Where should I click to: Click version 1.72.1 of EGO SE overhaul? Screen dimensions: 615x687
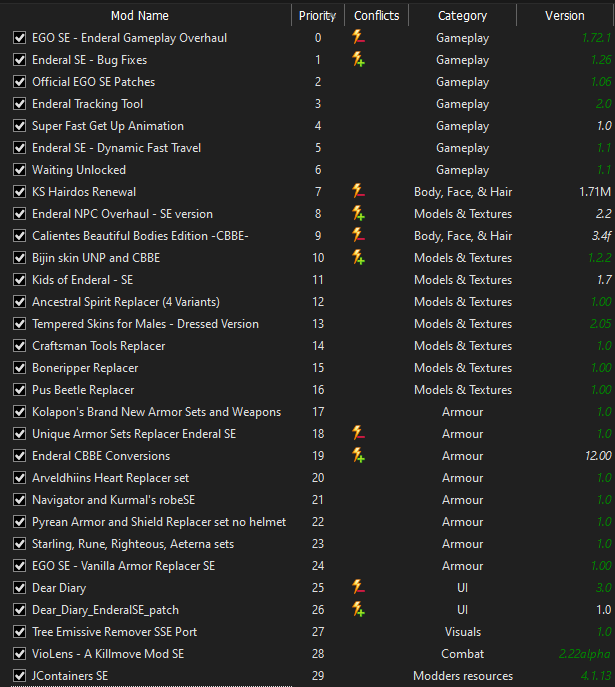tap(596, 38)
